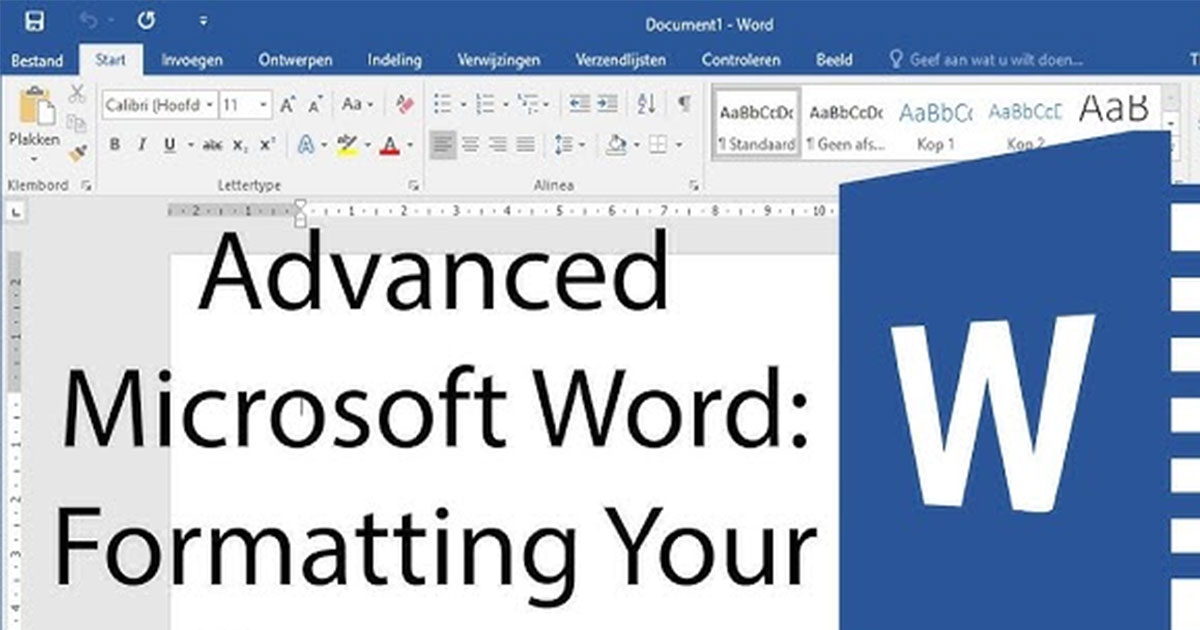Screen dimensions: 1200x630
Task: Justify the paragraph text
Action: pos(525,145)
